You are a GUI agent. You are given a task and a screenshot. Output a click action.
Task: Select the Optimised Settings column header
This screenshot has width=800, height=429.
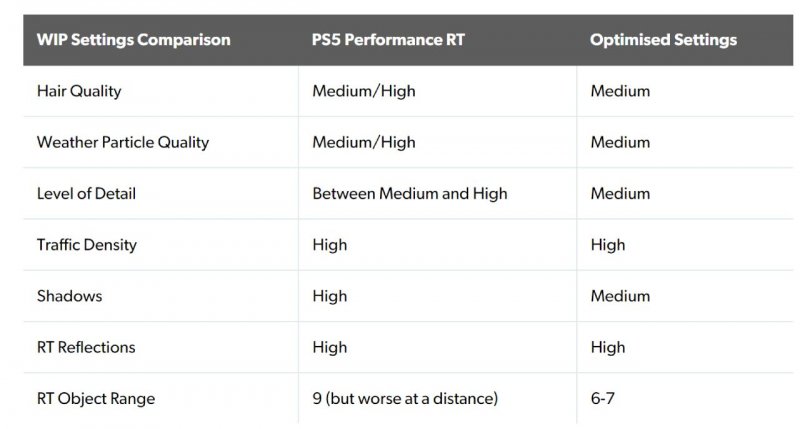click(663, 40)
